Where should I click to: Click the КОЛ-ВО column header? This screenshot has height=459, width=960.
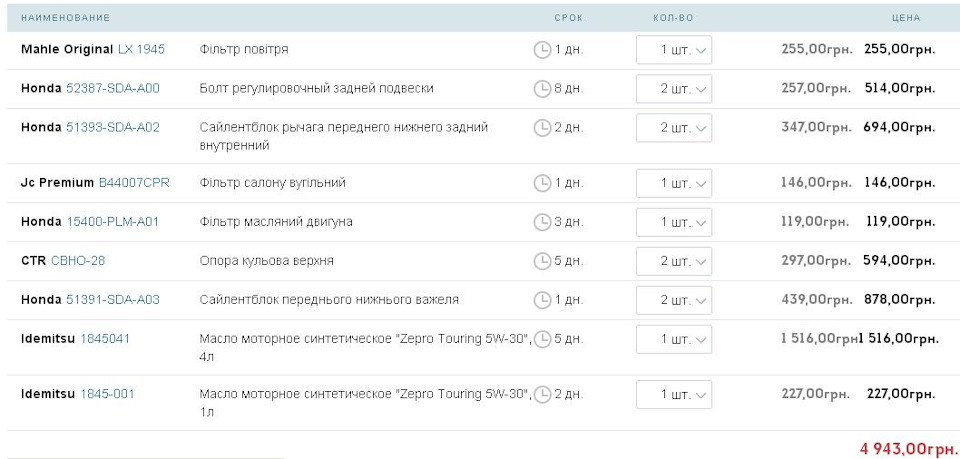(x=673, y=18)
